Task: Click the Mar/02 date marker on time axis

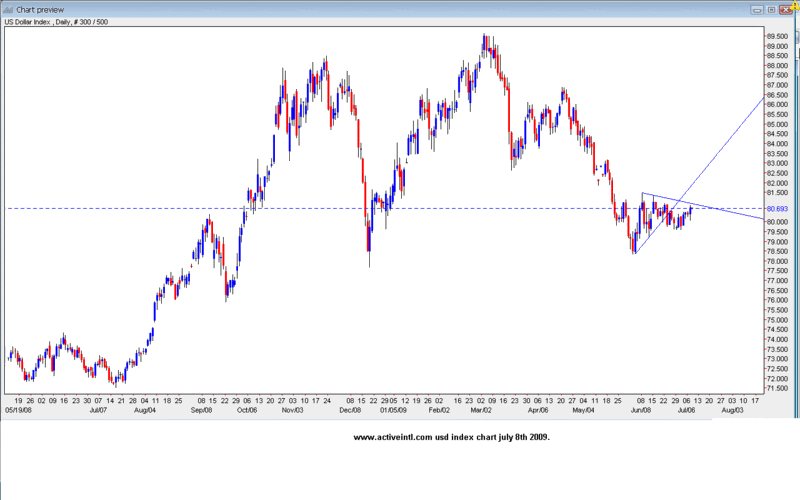Action: pos(481,410)
